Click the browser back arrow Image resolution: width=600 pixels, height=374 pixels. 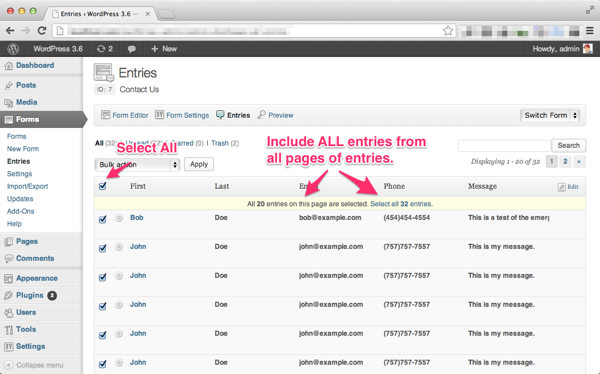coord(10,31)
